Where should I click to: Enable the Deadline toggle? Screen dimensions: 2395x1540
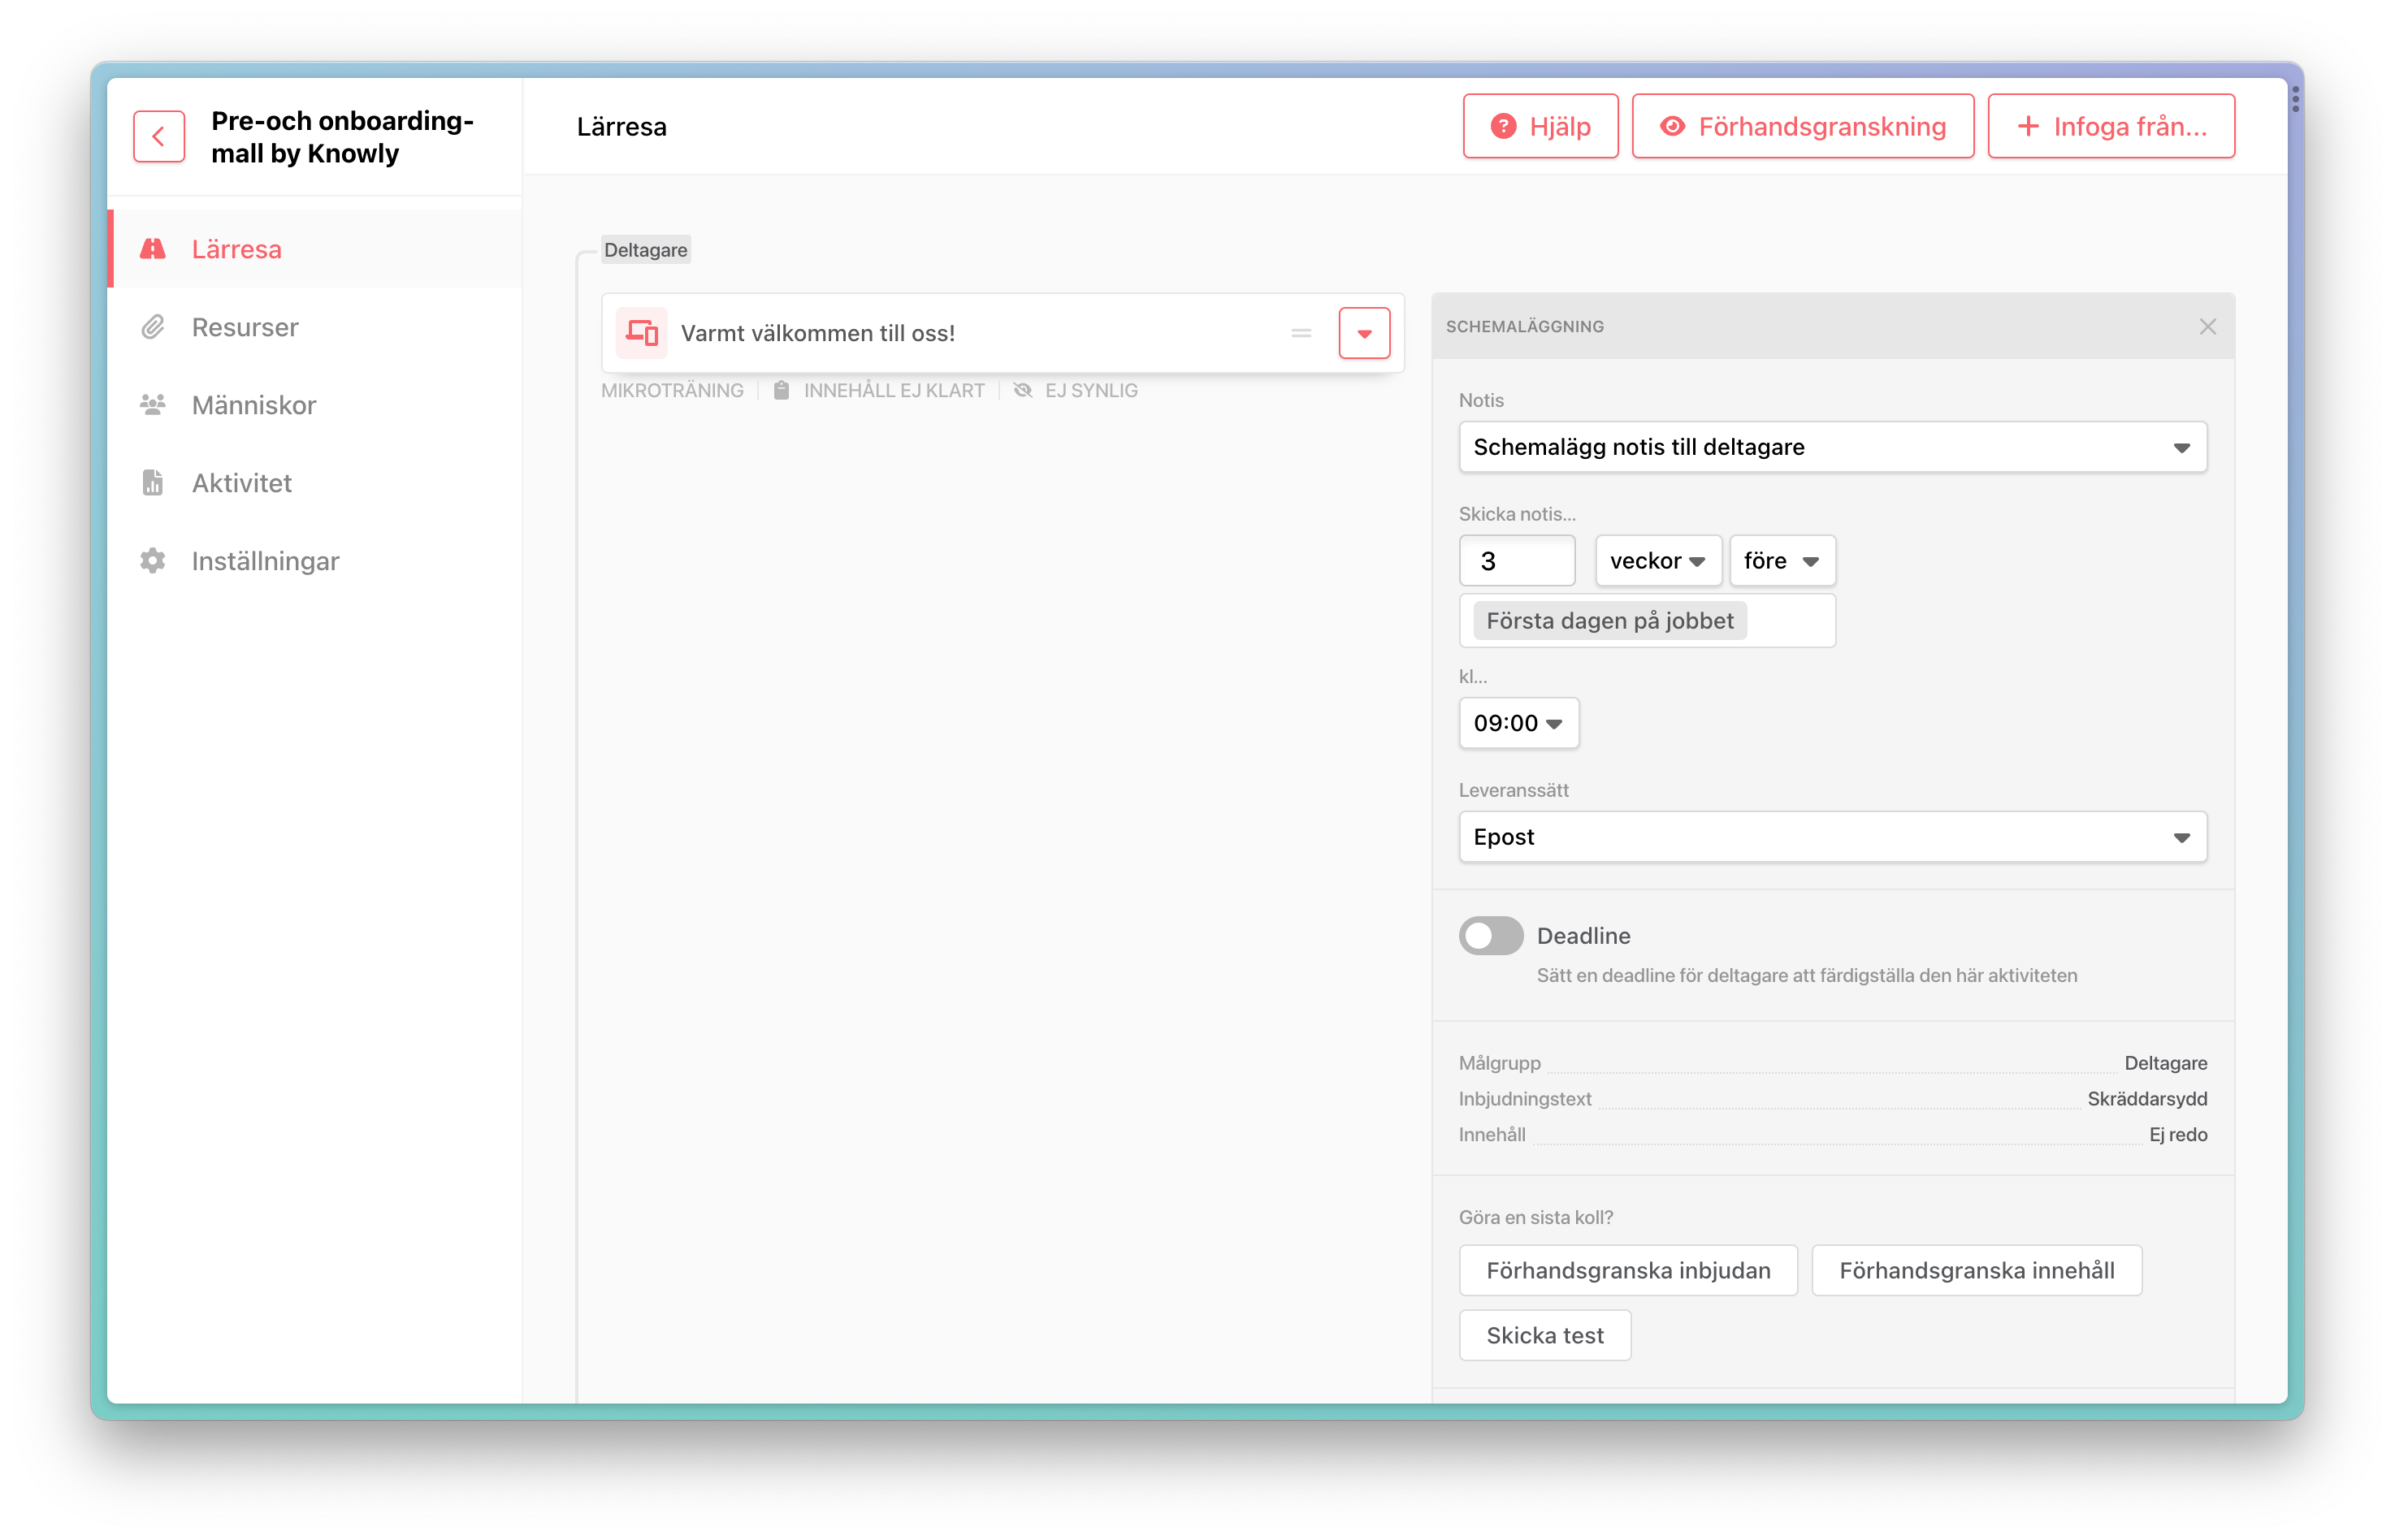coord(1490,936)
